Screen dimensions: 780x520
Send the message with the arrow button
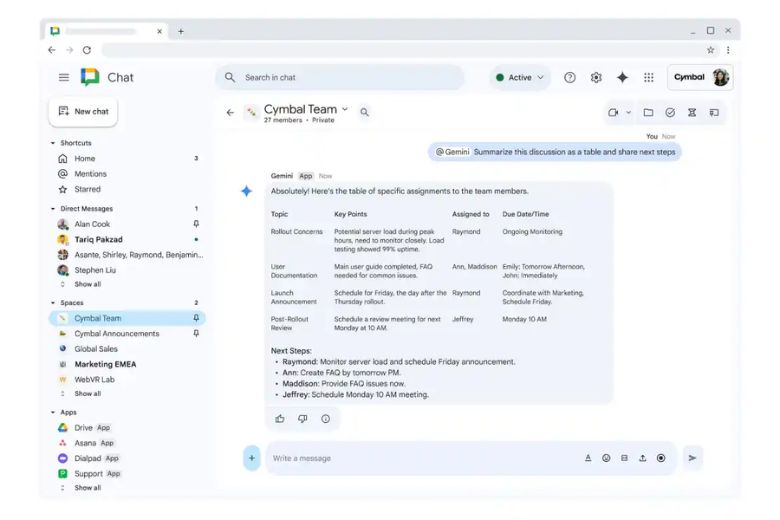[x=692, y=458]
